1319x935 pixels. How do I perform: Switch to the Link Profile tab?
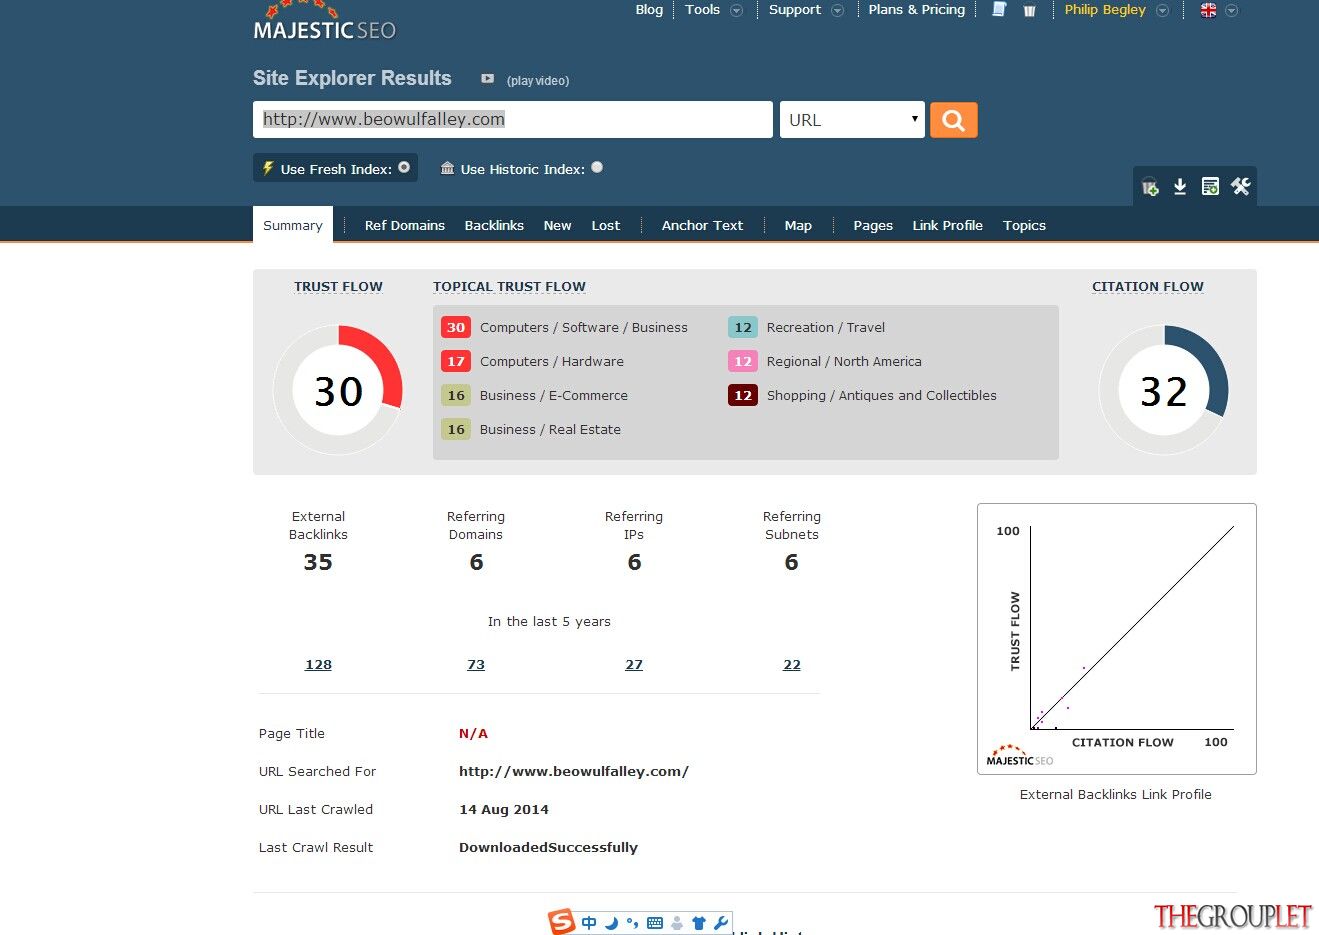(x=947, y=225)
